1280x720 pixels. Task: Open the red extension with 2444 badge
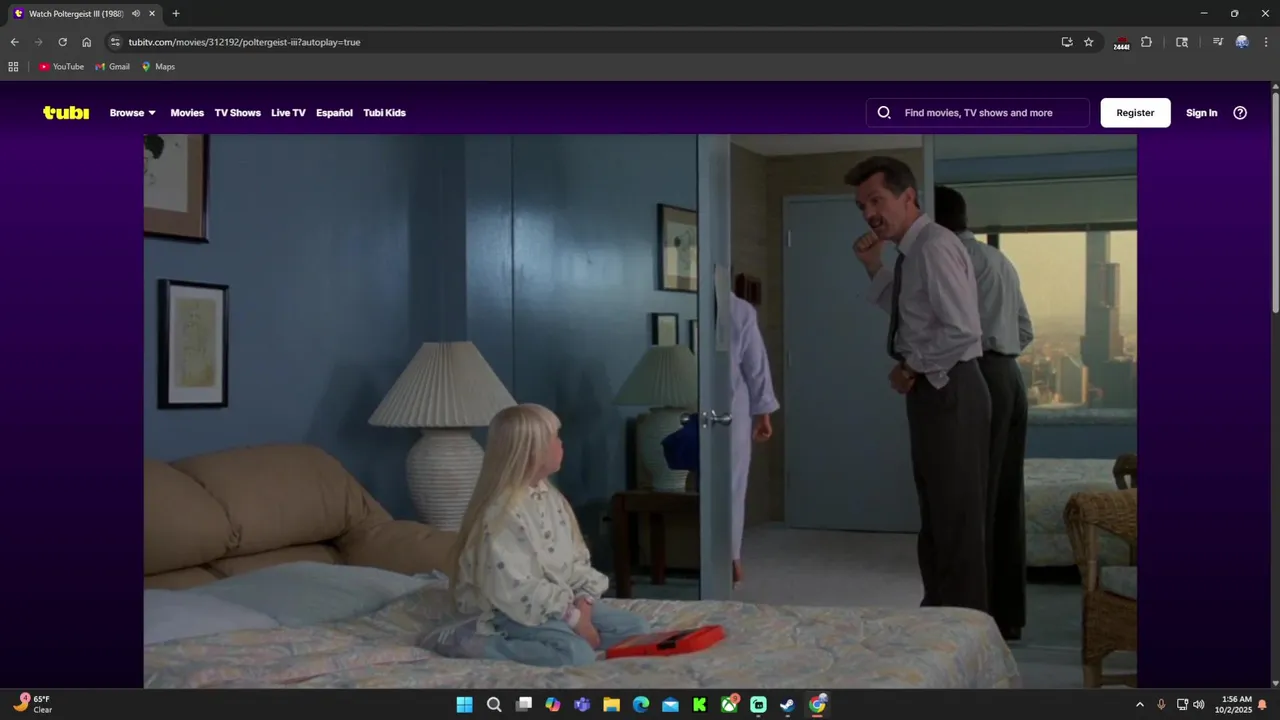point(1121,43)
